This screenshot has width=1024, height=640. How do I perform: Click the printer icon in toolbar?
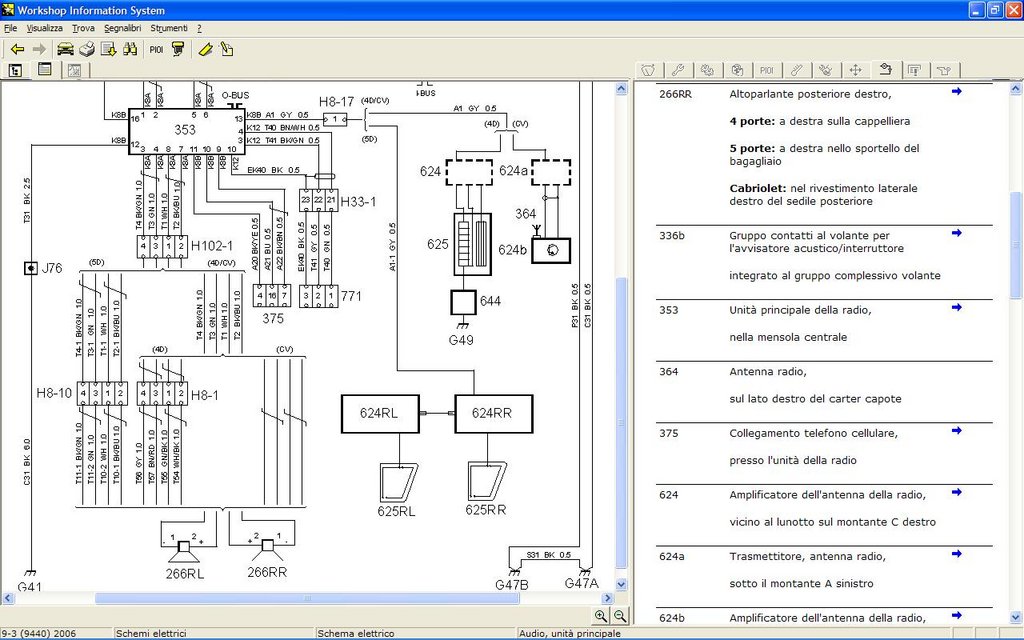(87, 49)
